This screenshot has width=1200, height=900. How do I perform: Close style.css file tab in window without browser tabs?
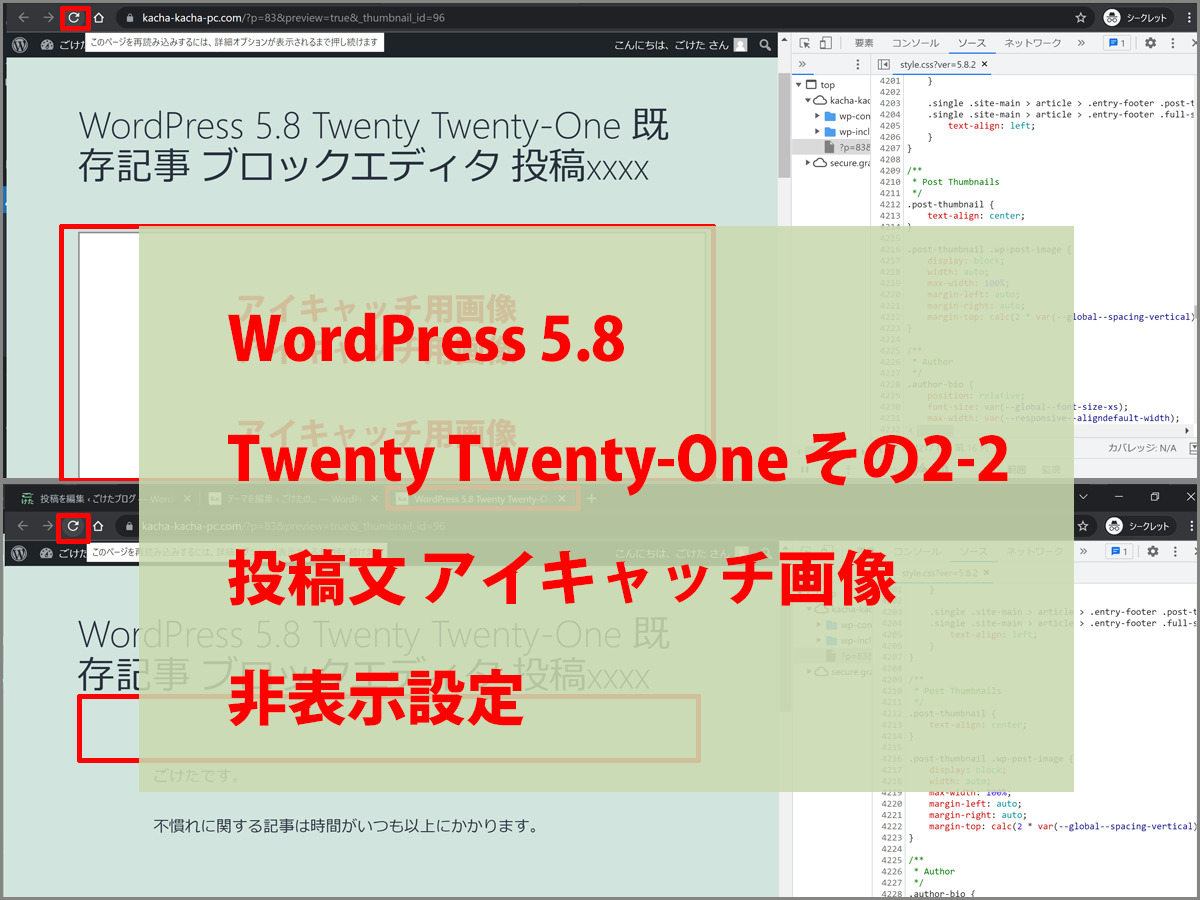[x=984, y=64]
